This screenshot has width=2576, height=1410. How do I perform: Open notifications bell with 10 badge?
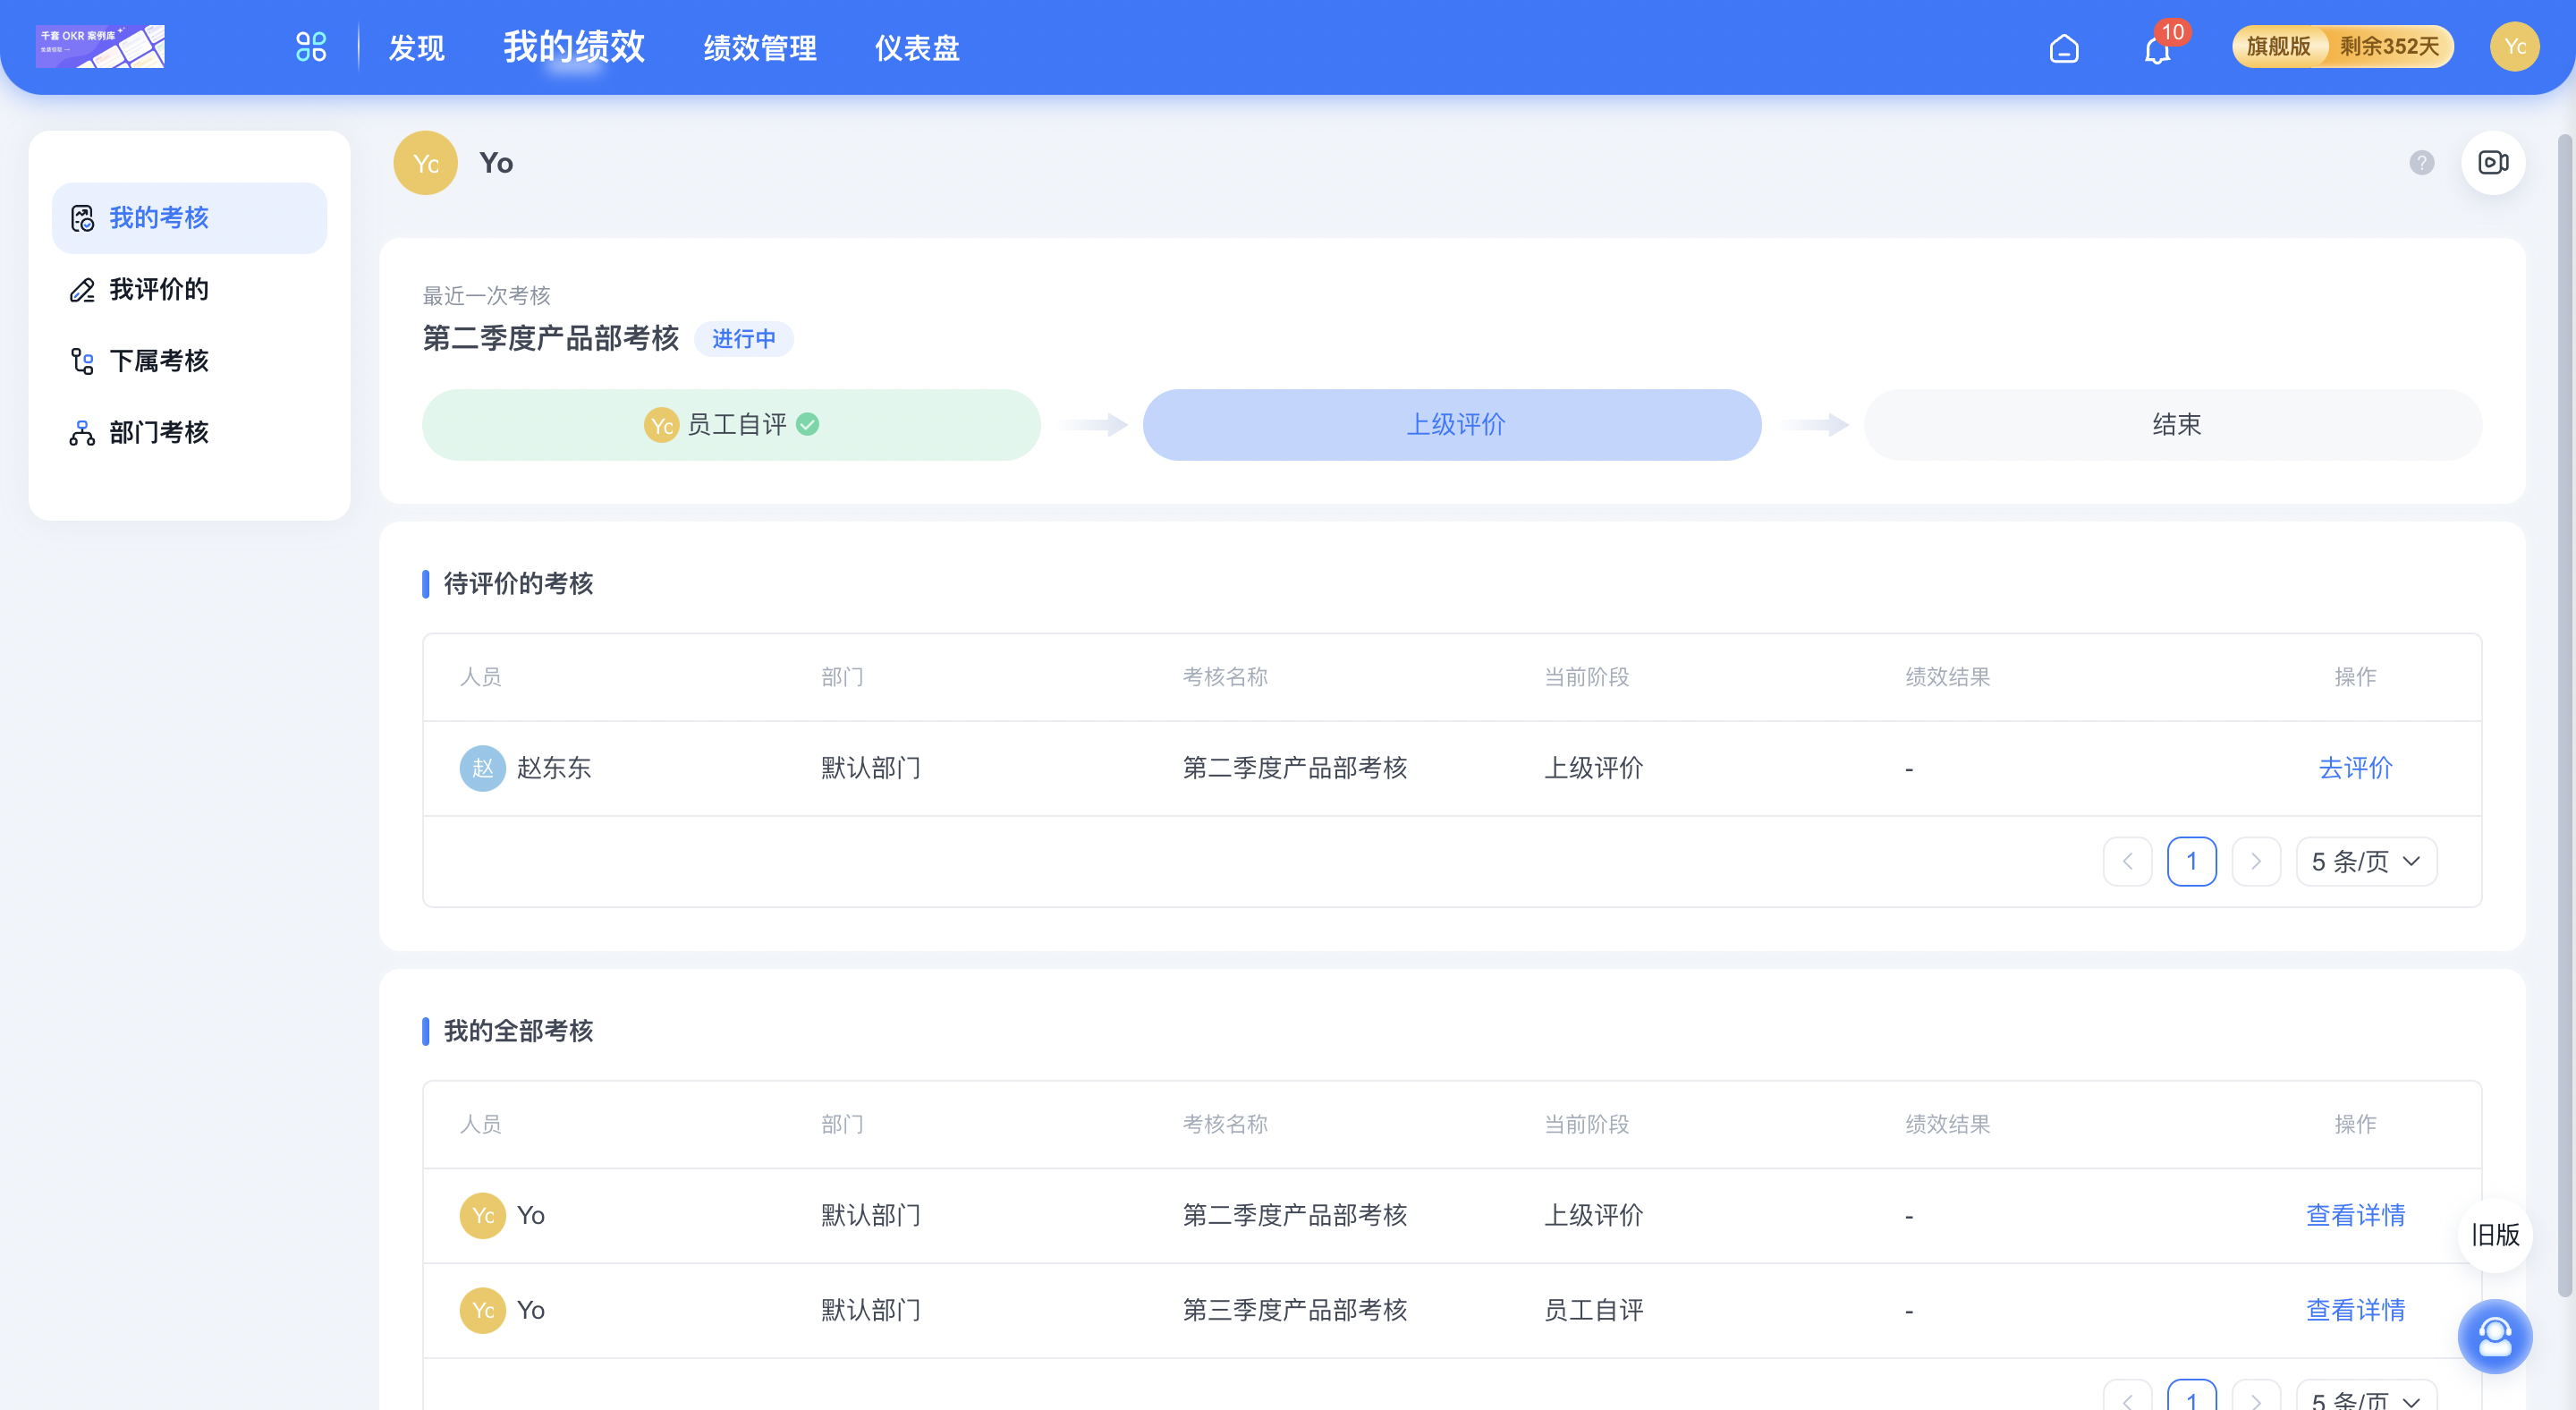[2158, 47]
